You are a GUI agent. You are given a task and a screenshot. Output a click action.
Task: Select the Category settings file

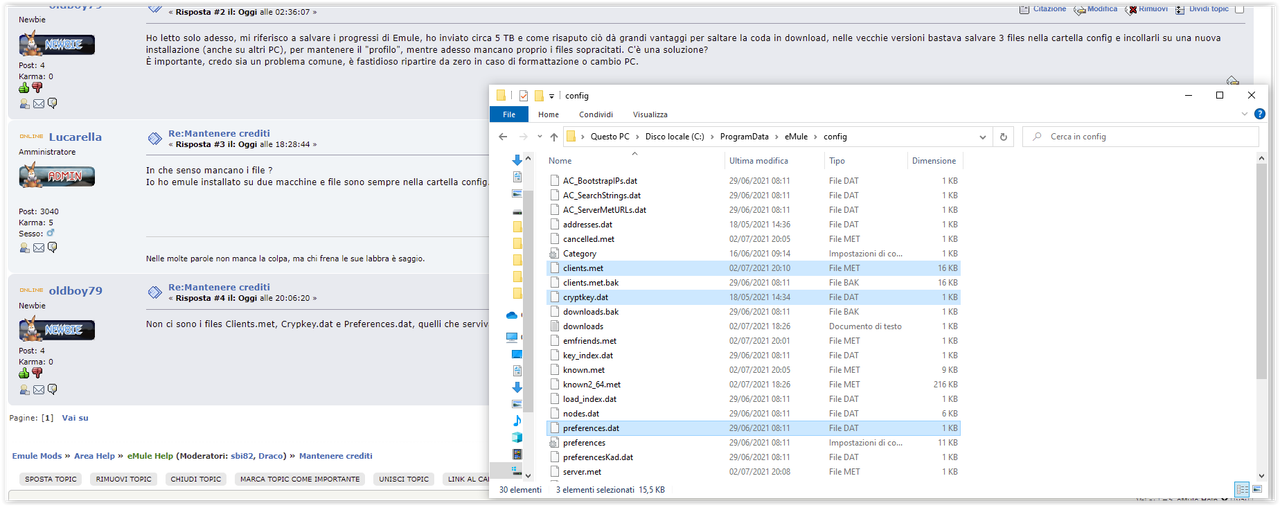click(x=754, y=254)
